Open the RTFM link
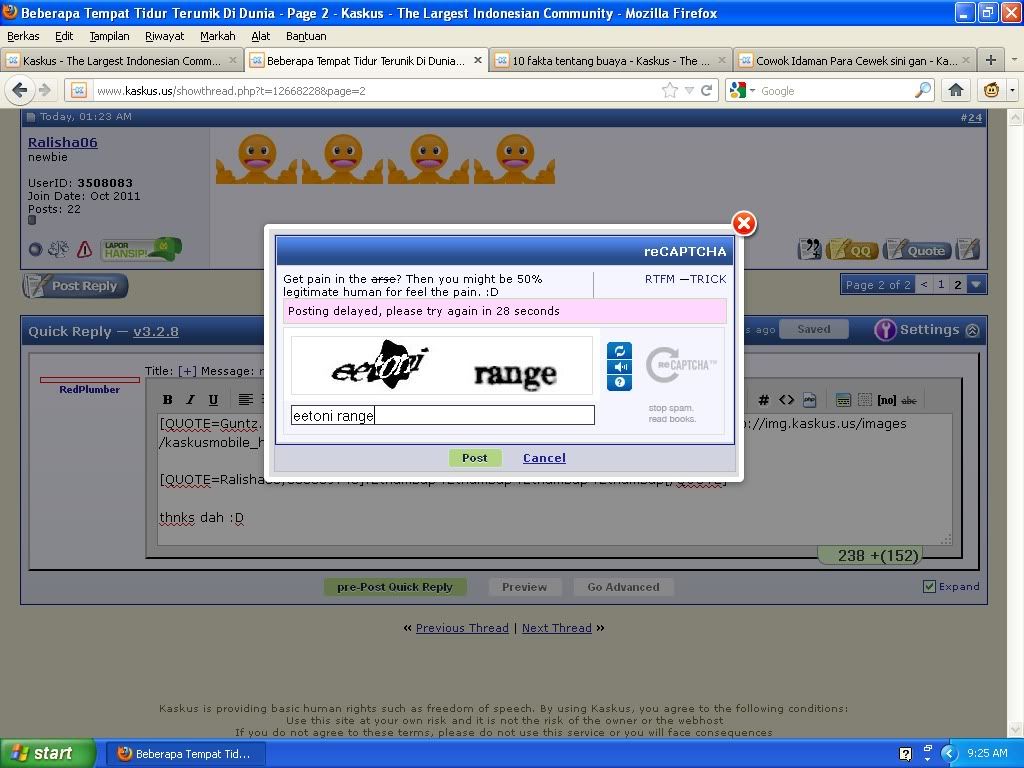The width and height of the screenshot is (1024, 768). 660,279
